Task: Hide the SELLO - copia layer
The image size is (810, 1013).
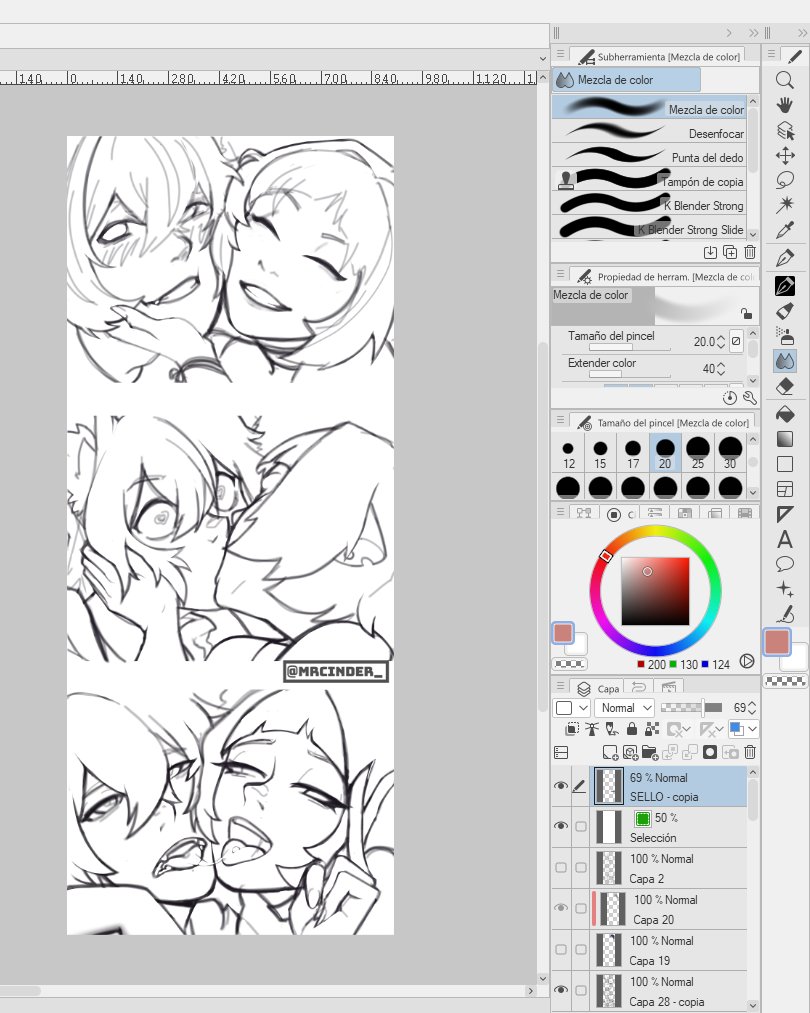Action: pos(561,786)
